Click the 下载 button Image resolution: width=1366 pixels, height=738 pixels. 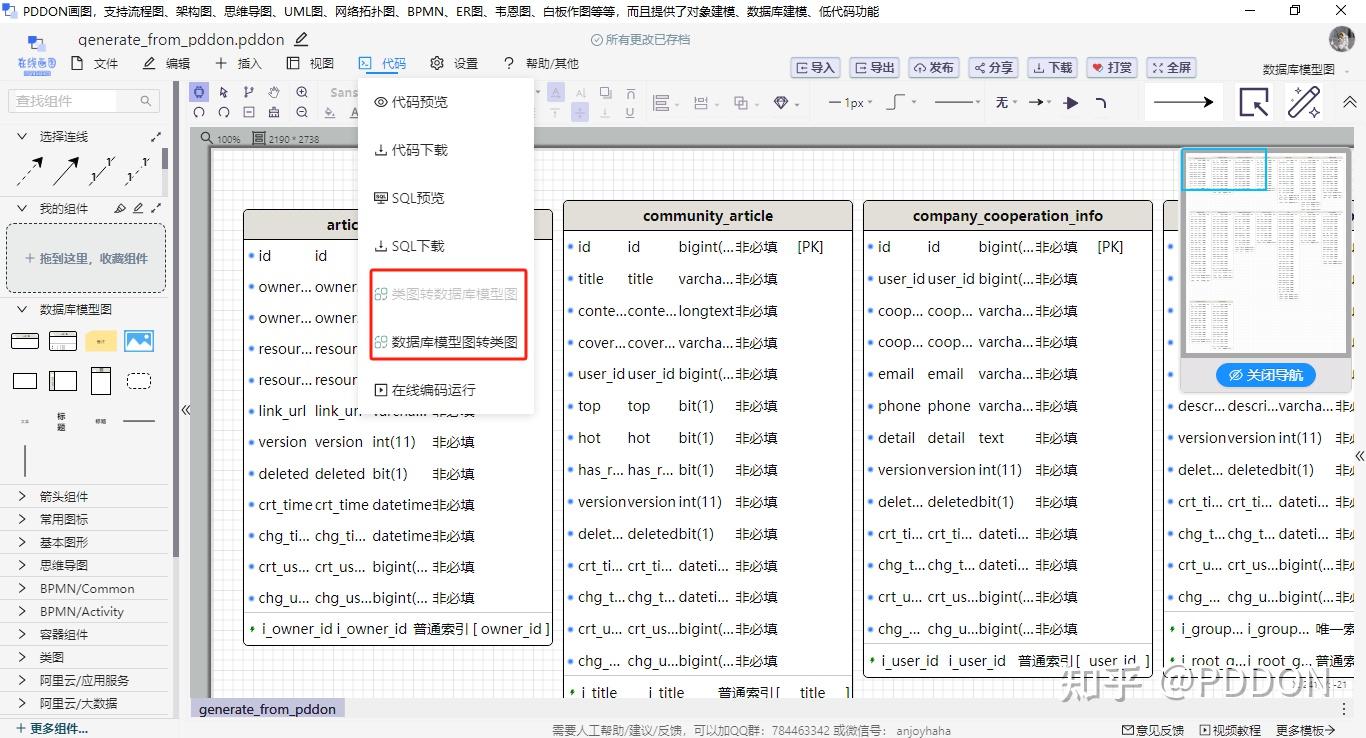tap(1052, 67)
